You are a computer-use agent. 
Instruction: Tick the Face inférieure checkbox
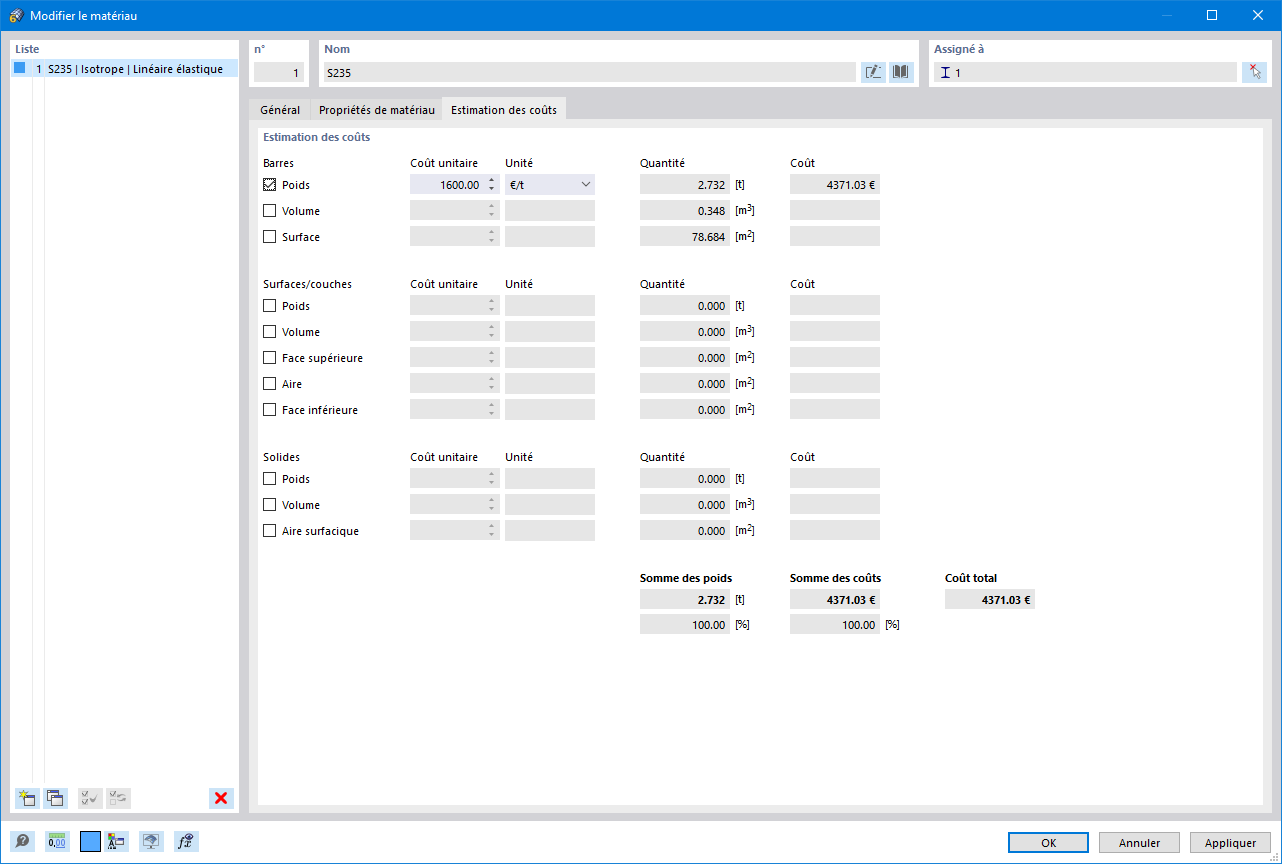tap(270, 410)
